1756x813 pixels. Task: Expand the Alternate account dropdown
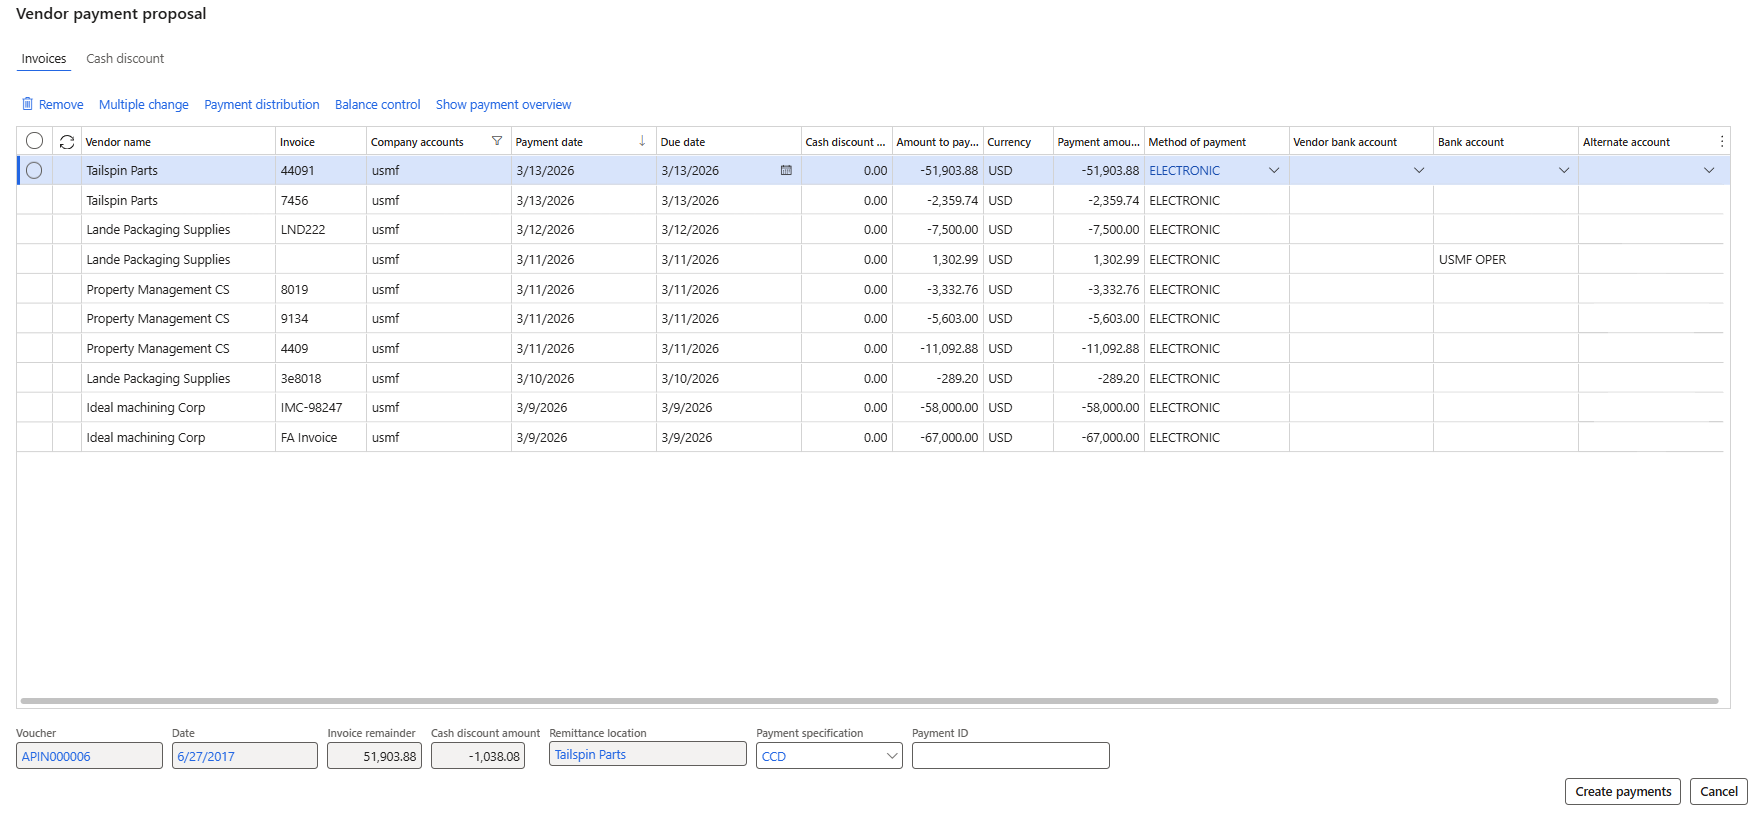[1708, 171]
